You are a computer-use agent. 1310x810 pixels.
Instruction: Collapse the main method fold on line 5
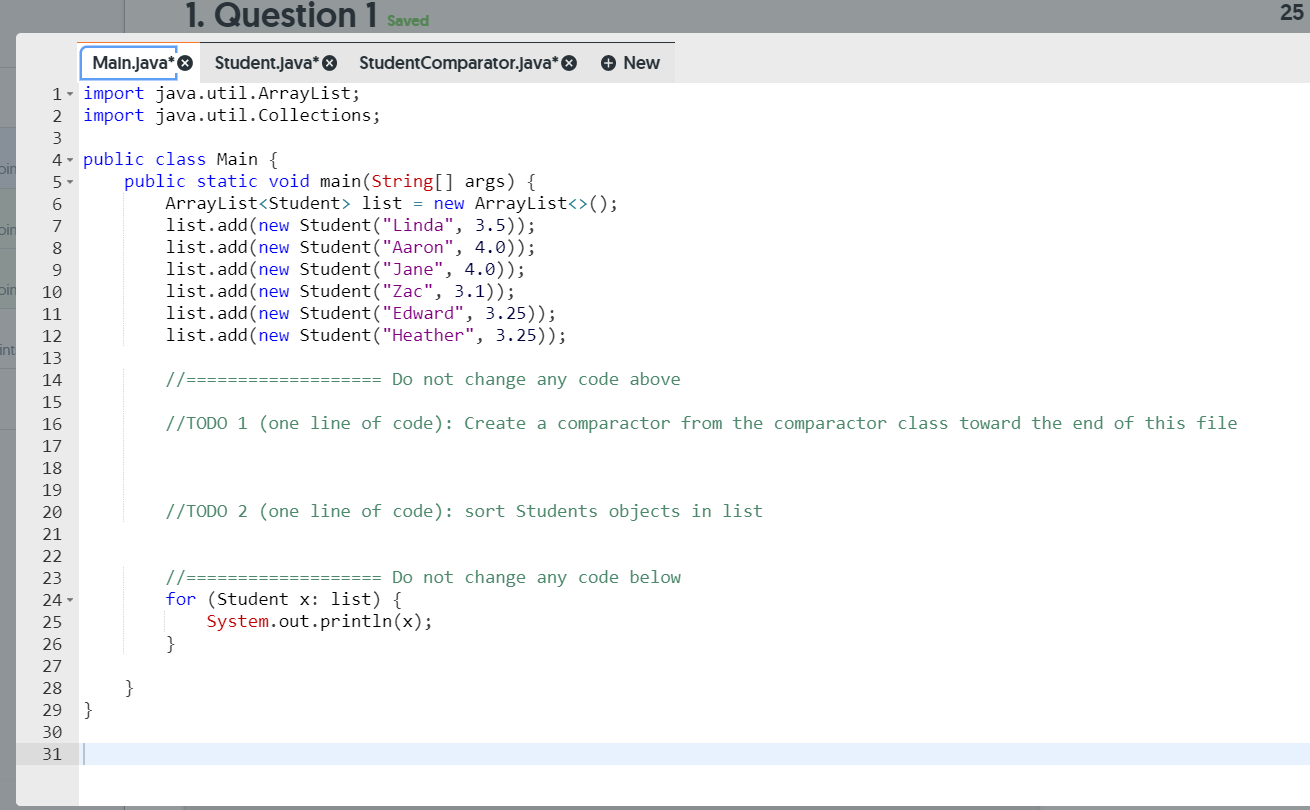point(70,180)
